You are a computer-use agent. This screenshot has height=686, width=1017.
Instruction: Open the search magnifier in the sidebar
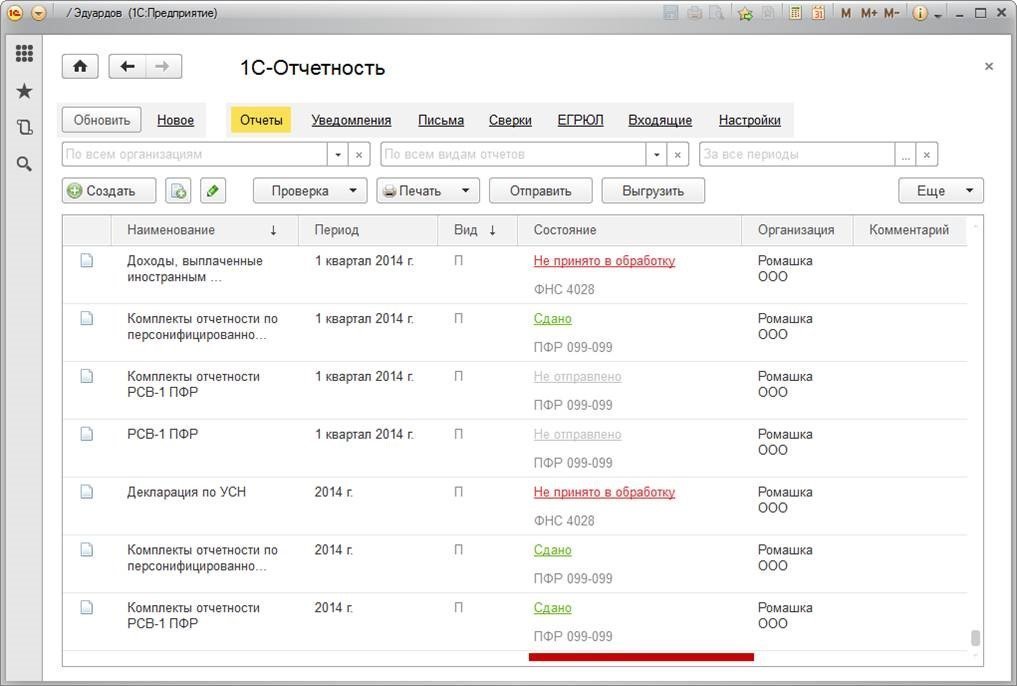24,164
